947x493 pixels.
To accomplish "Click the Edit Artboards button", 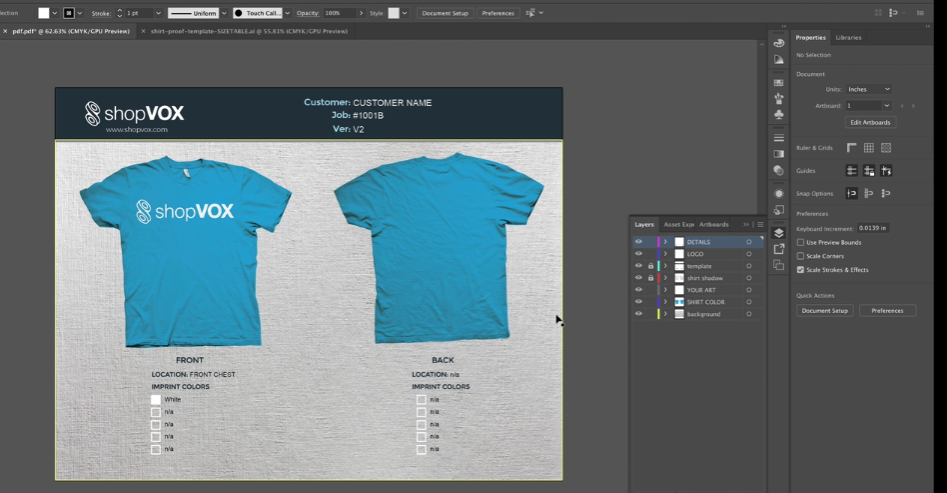I will click(870, 122).
